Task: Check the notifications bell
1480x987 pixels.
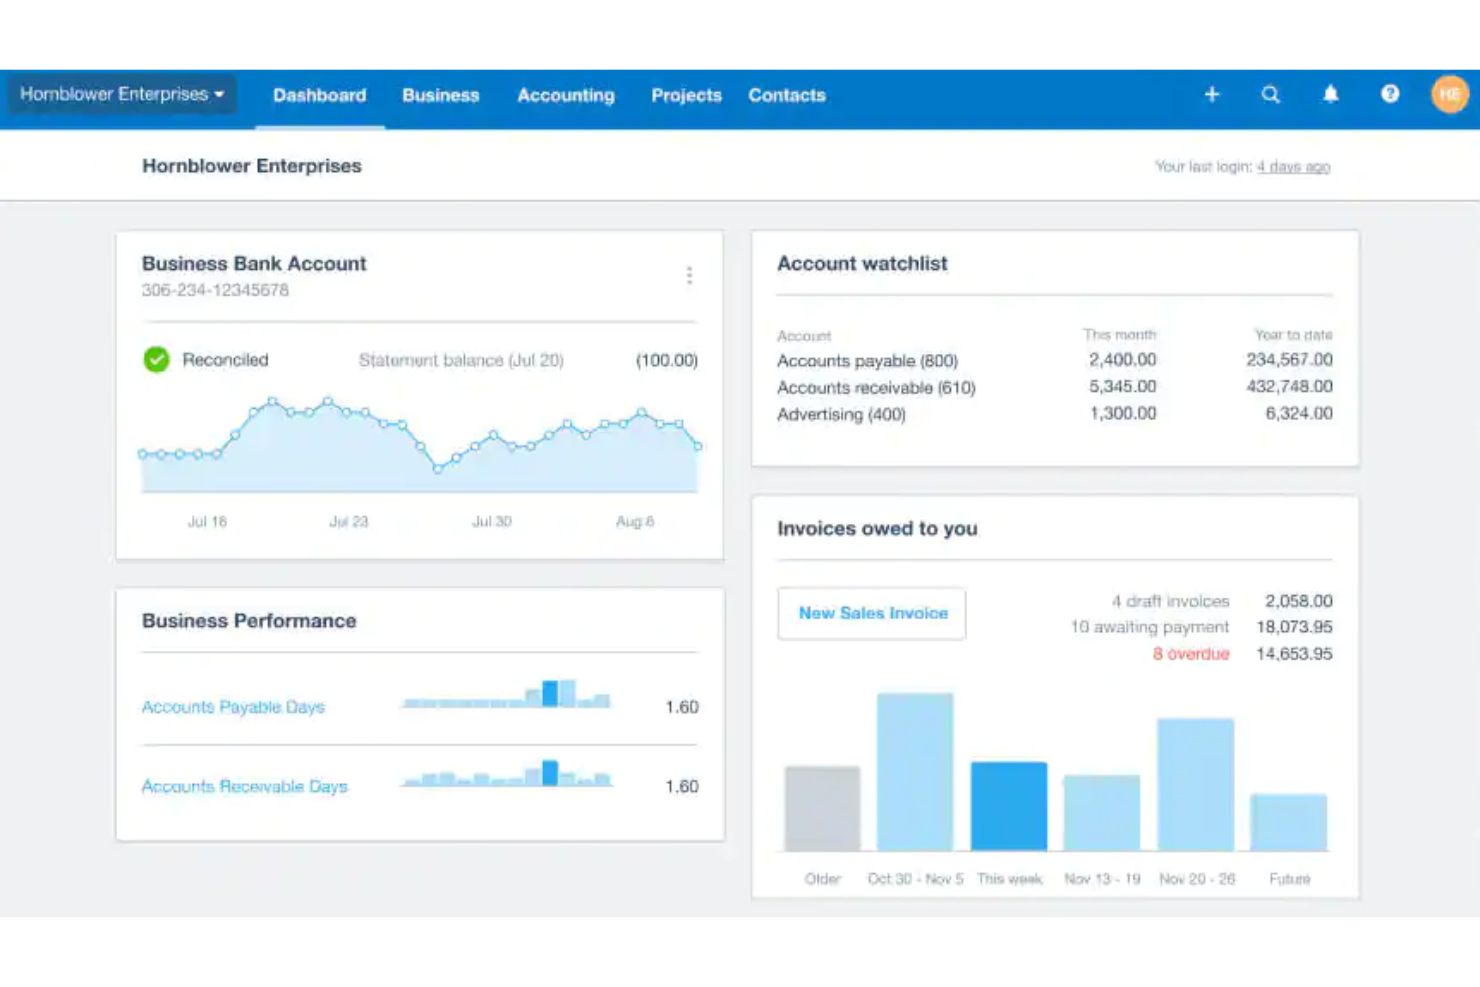Action: point(1331,95)
